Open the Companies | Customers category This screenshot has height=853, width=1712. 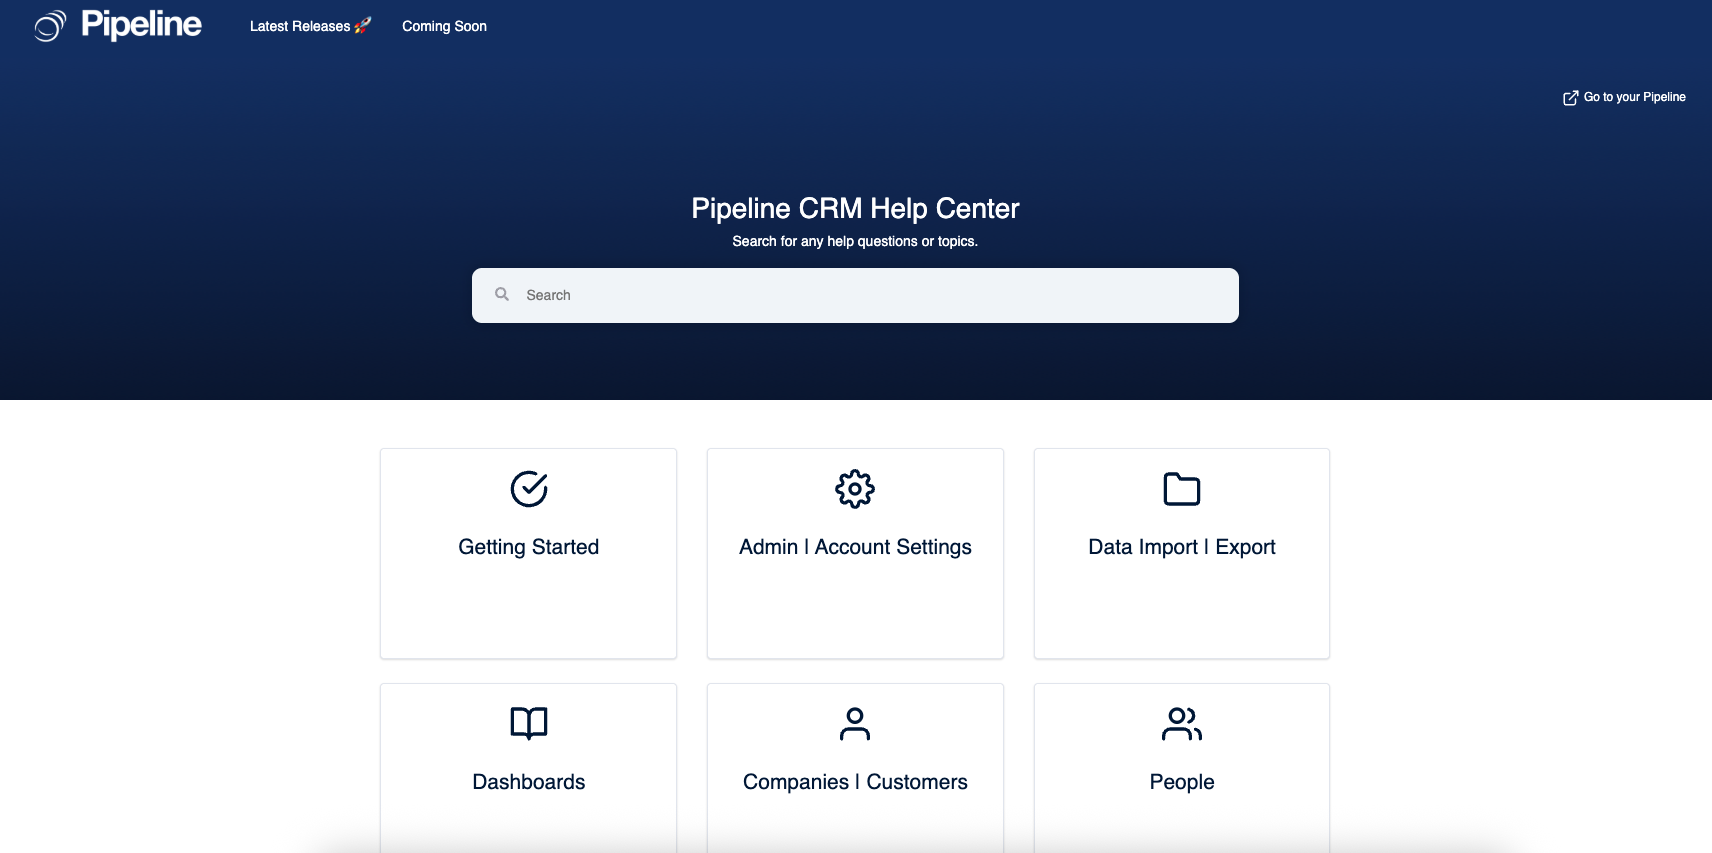tap(855, 767)
